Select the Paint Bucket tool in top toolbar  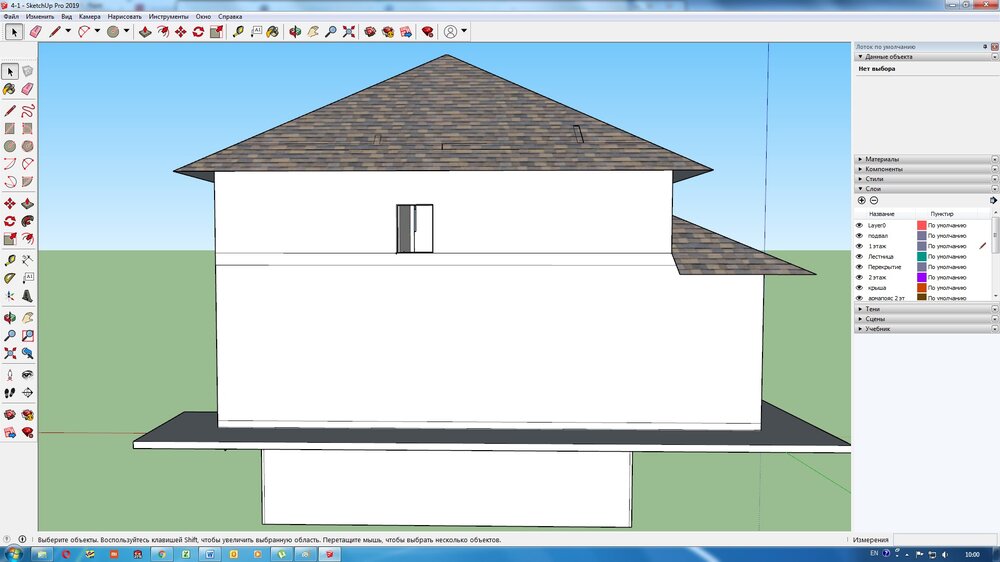tap(274, 32)
